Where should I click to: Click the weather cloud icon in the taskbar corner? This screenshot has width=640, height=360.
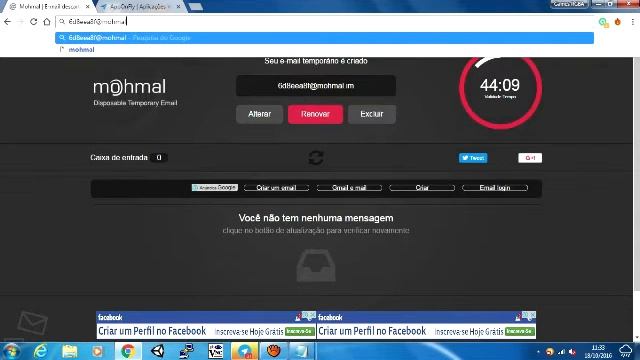click(625, 351)
